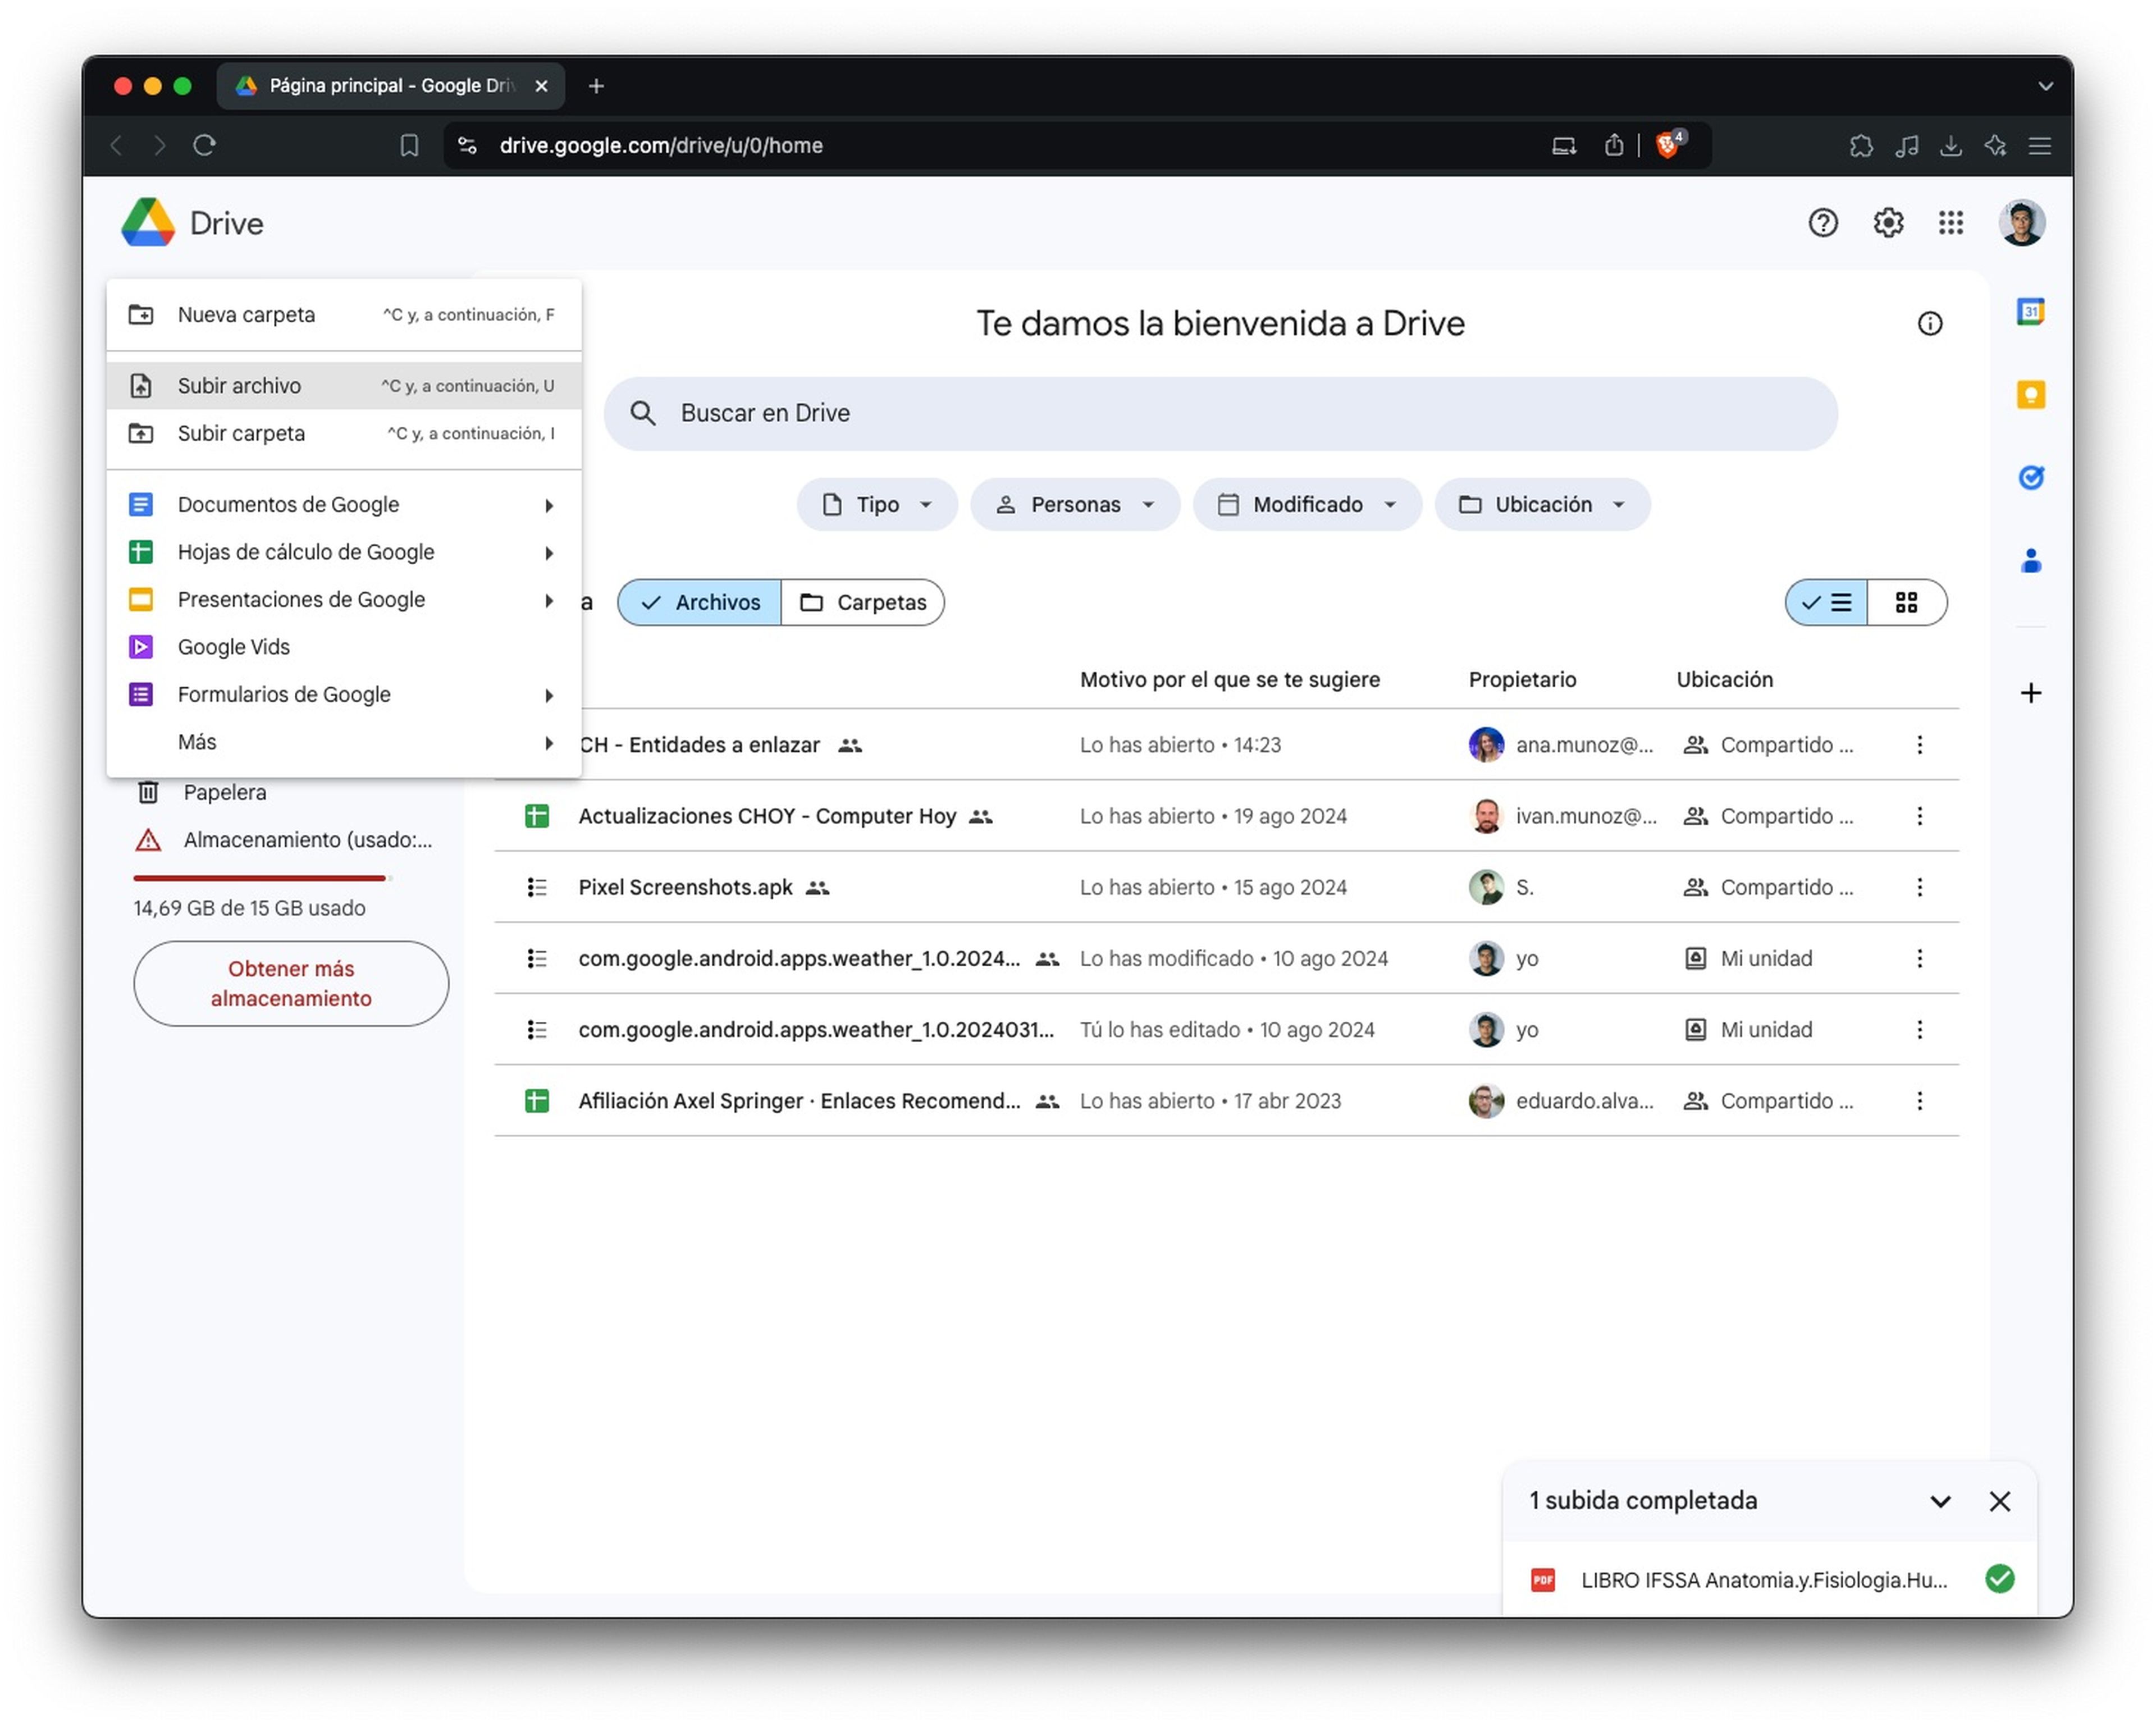Click the Propietario column header
The height and width of the screenshot is (1727, 2156).
pyautogui.click(x=1522, y=680)
